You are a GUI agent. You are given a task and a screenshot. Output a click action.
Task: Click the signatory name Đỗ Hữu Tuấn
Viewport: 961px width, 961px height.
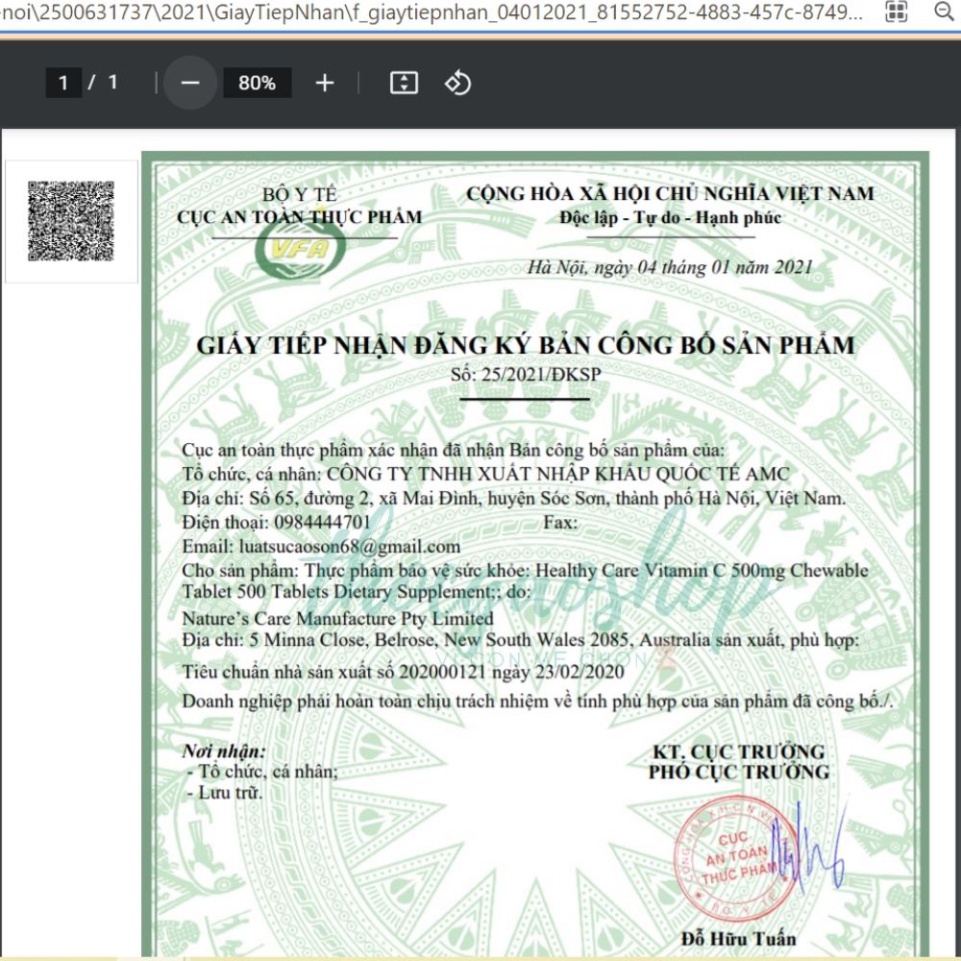coord(738,938)
